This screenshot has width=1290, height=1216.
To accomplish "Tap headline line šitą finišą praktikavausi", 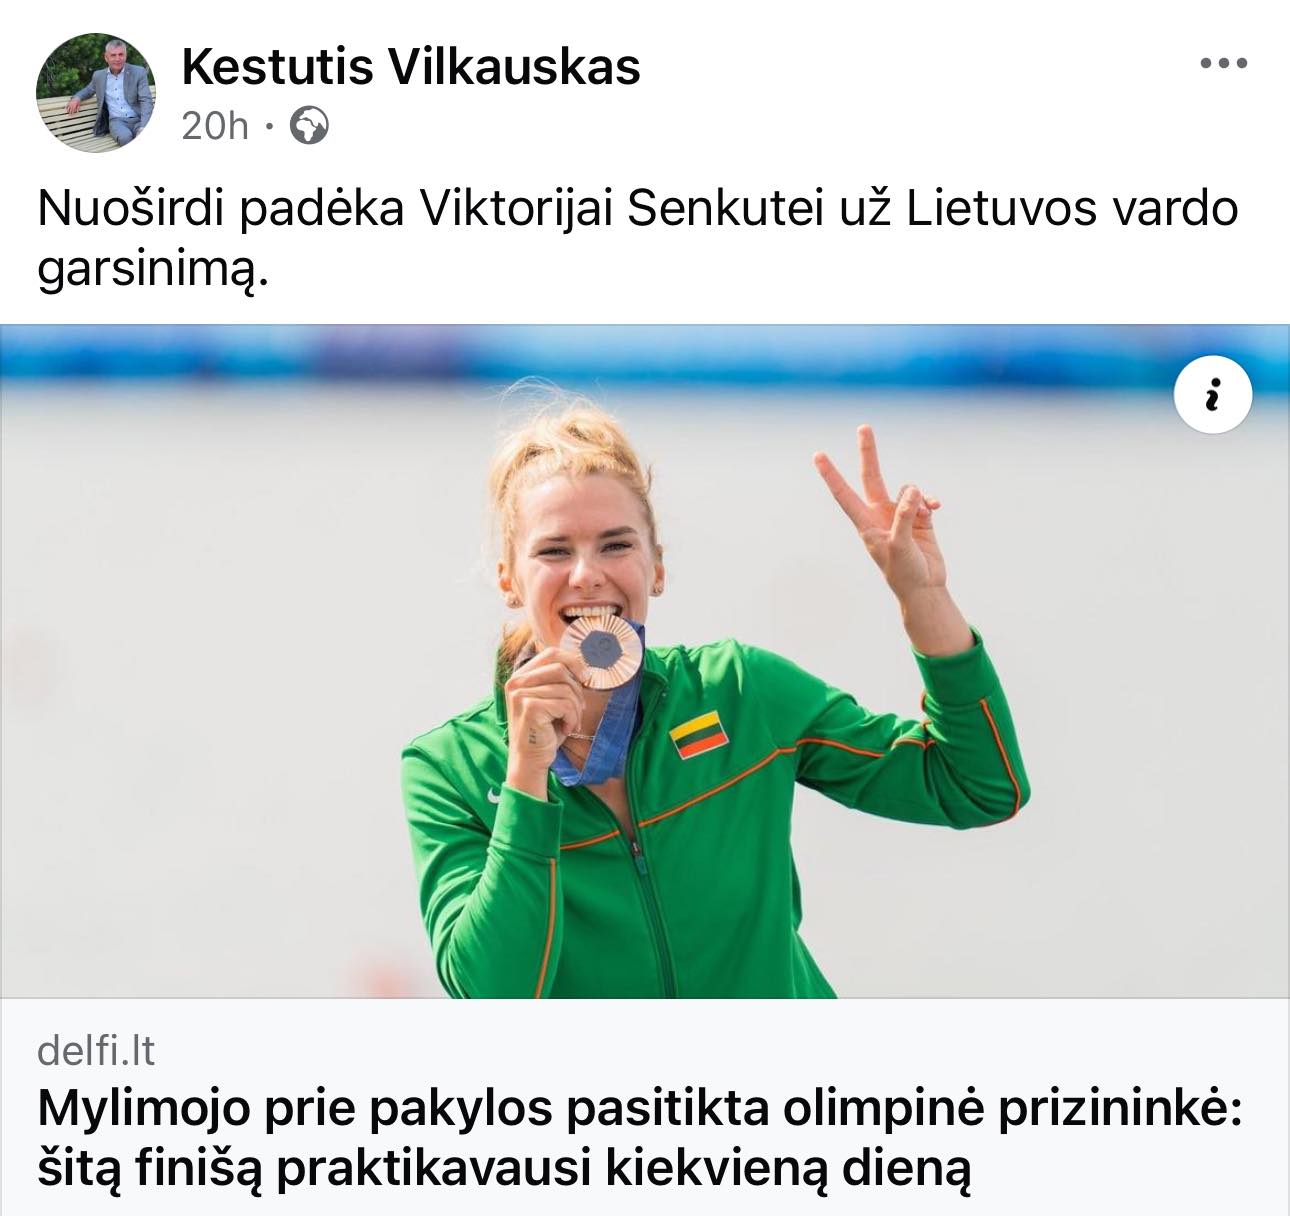I will pyautogui.click(x=504, y=1169).
